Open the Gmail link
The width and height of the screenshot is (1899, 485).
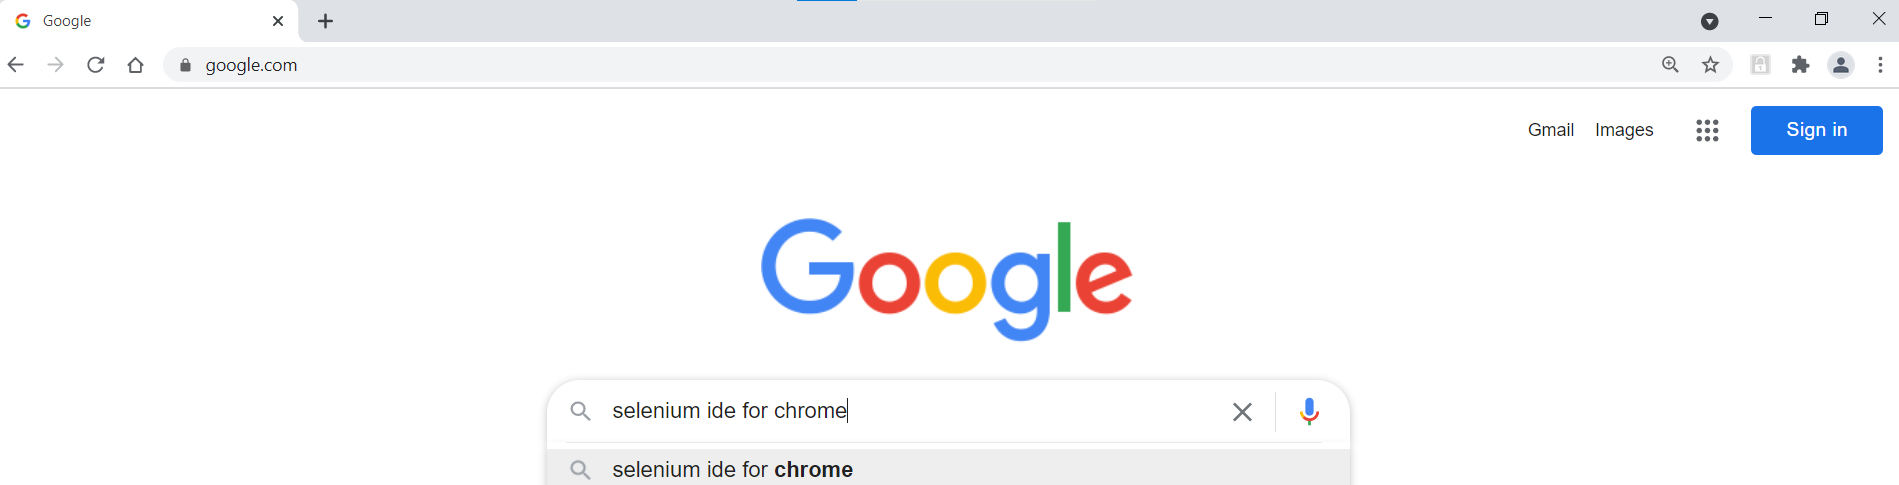click(x=1551, y=130)
